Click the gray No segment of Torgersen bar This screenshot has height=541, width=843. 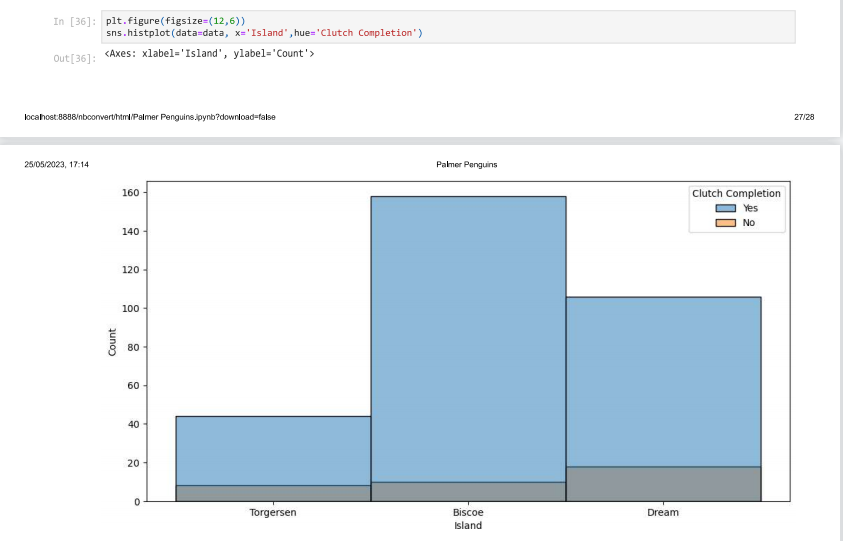tap(273, 493)
